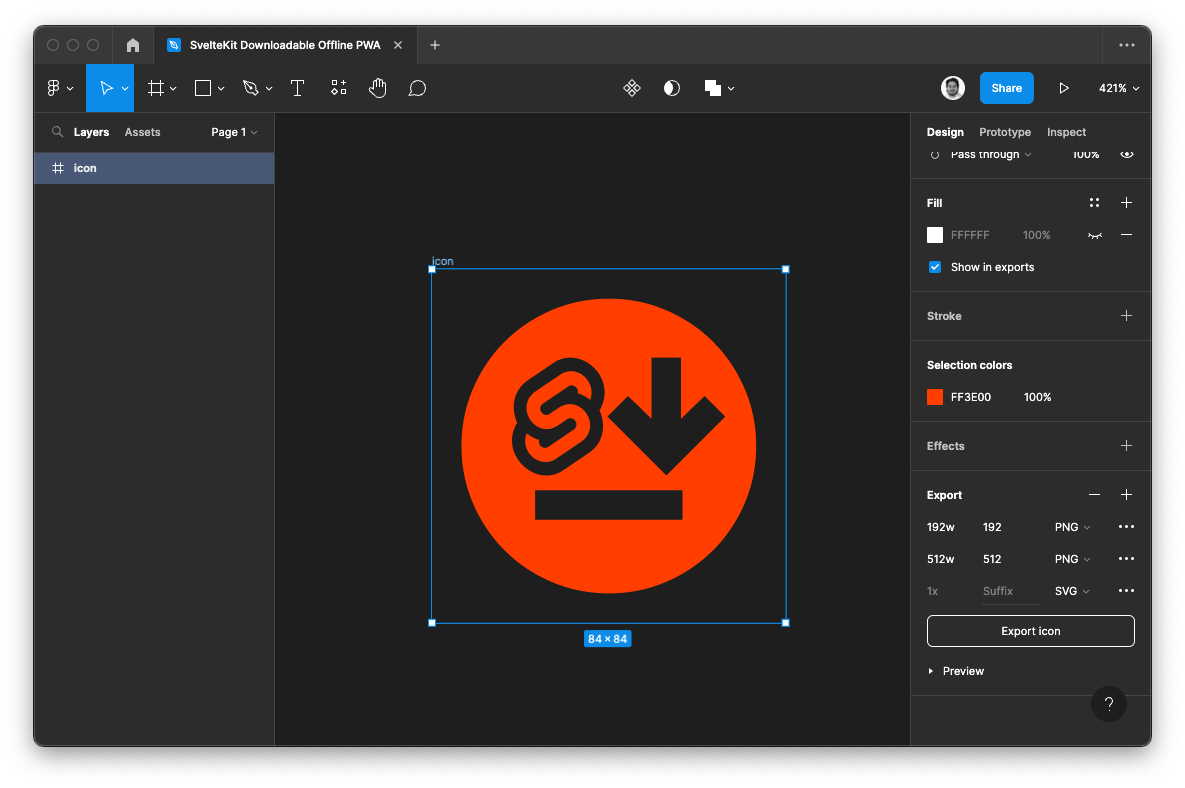Expand the Preview disclosure triangle
Viewport: 1185px width, 788px height.
pyautogui.click(x=931, y=671)
